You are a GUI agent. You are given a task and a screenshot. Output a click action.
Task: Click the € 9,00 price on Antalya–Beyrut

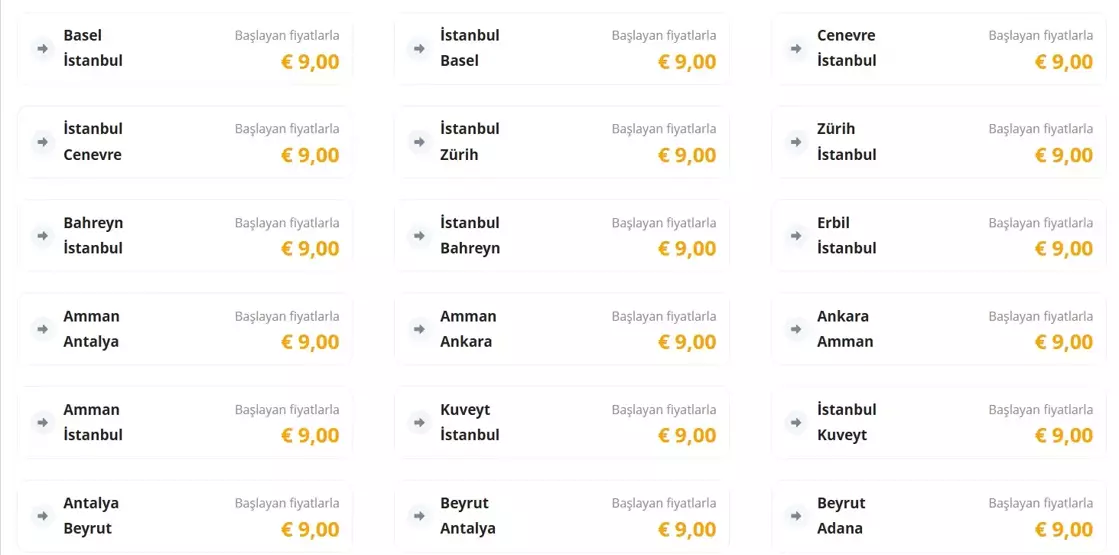coord(310,529)
